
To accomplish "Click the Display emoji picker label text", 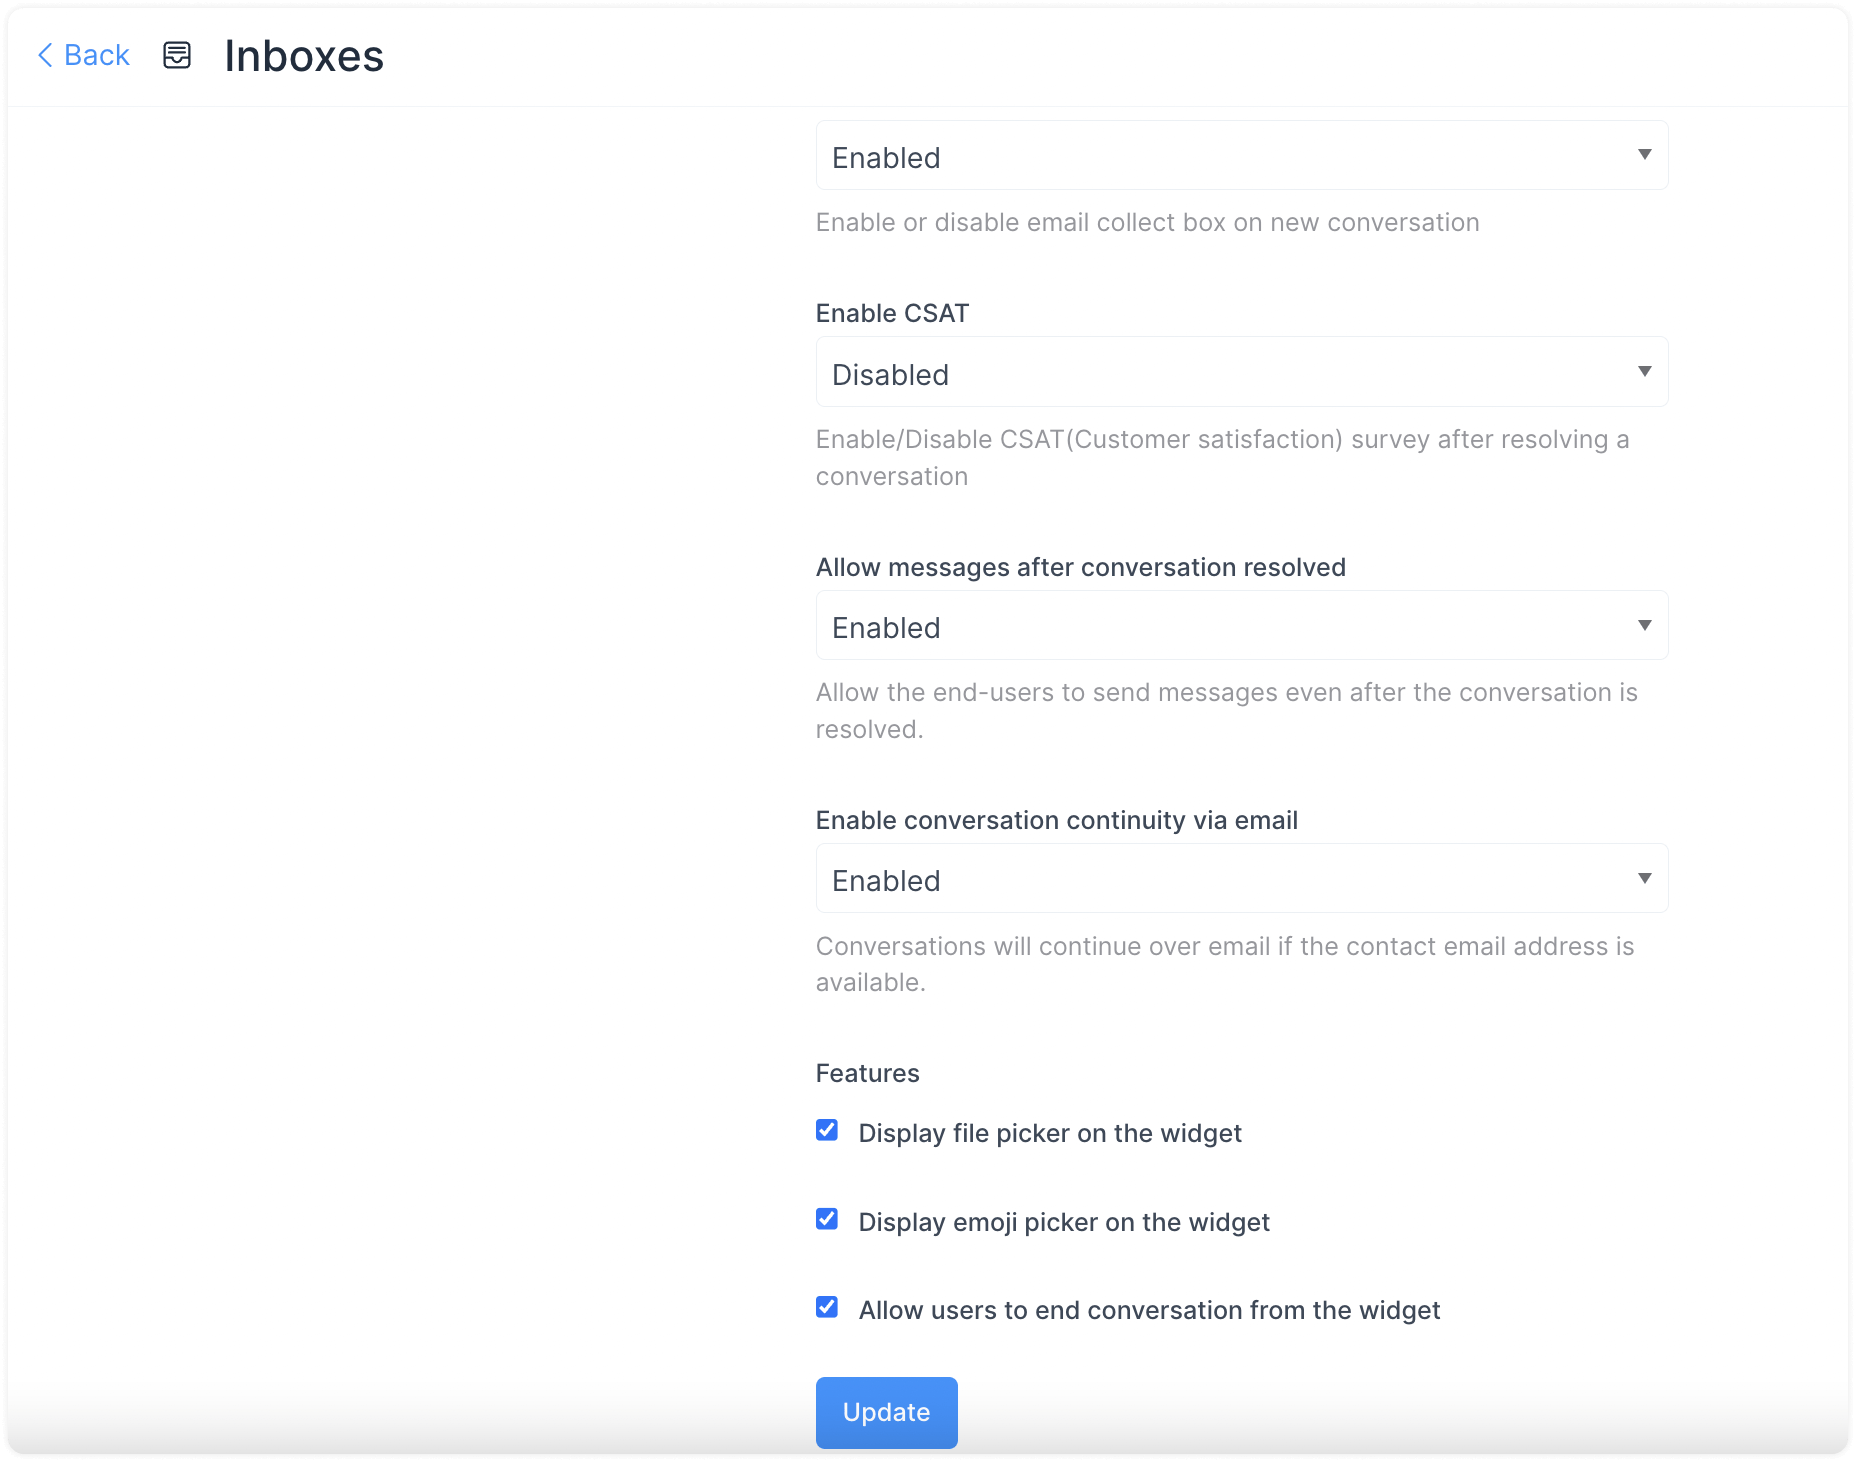I will pyautogui.click(x=1063, y=1221).
